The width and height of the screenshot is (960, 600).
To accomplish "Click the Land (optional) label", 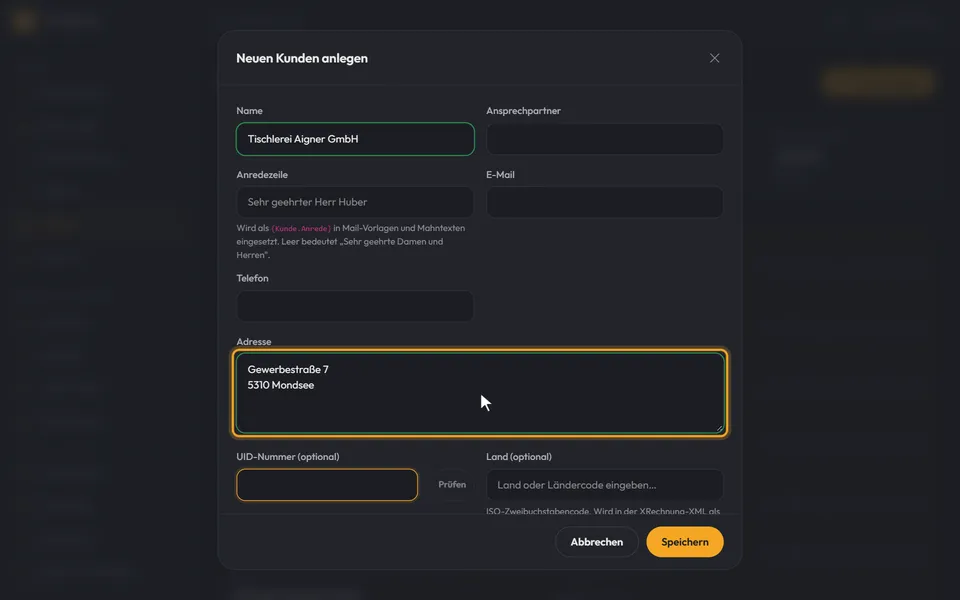I will 519,457.
